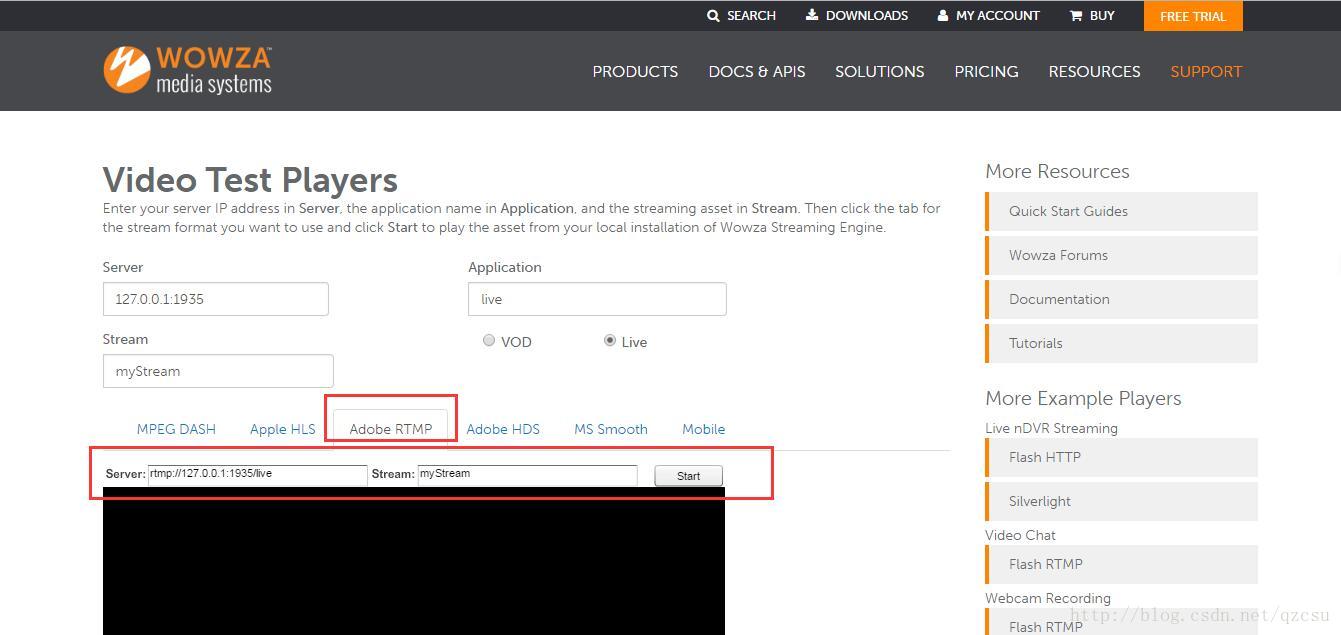Open the RESOURCES menu
This screenshot has width=1341, height=635.
point(1094,72)
